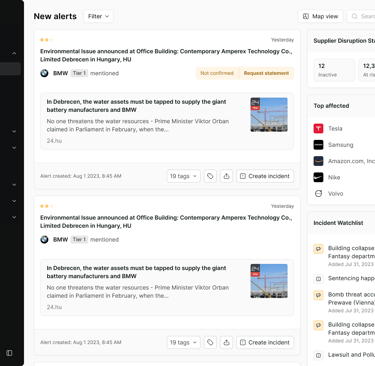Select Tesla in Top affected
The image size is (375, 366).
pos(335,128)
